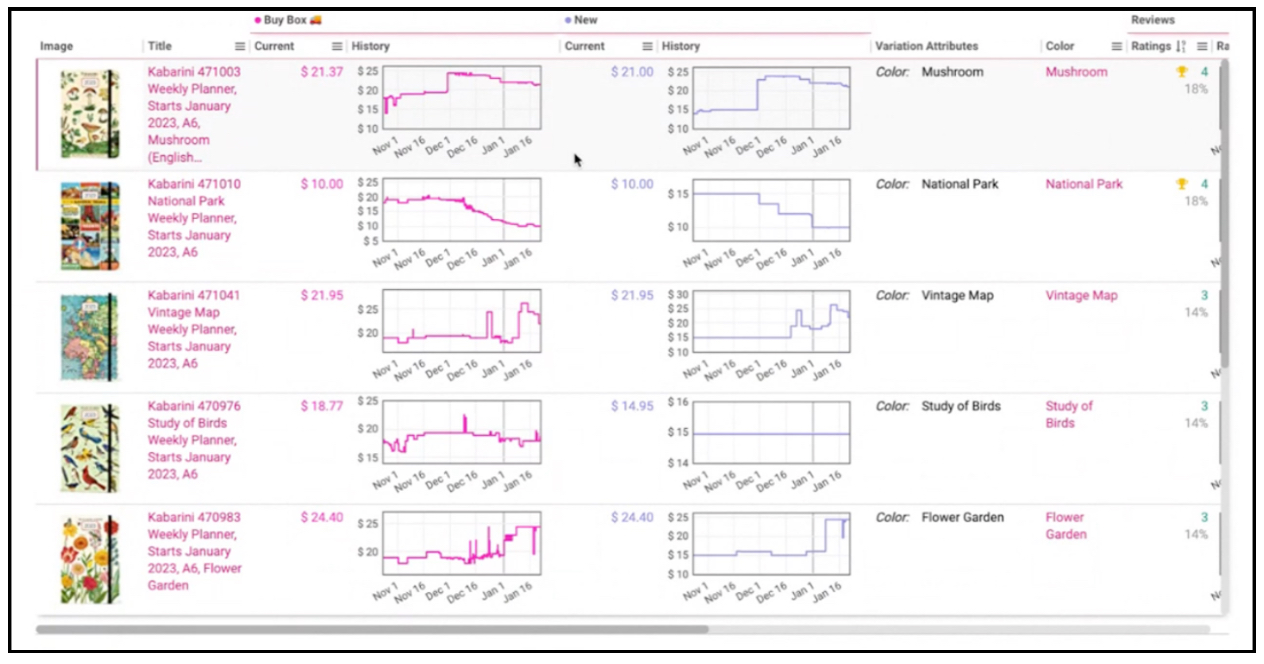The image size is (1264, 664).
Task: Sort by the Color column header
Action: 1060,46
